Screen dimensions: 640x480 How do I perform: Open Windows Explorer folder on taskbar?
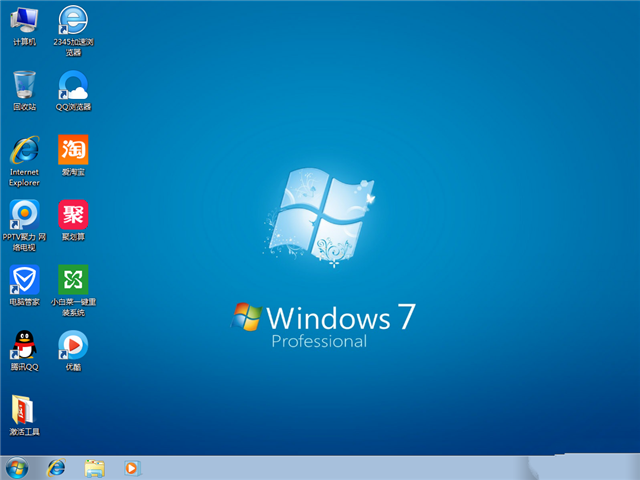tap(94, 467)
